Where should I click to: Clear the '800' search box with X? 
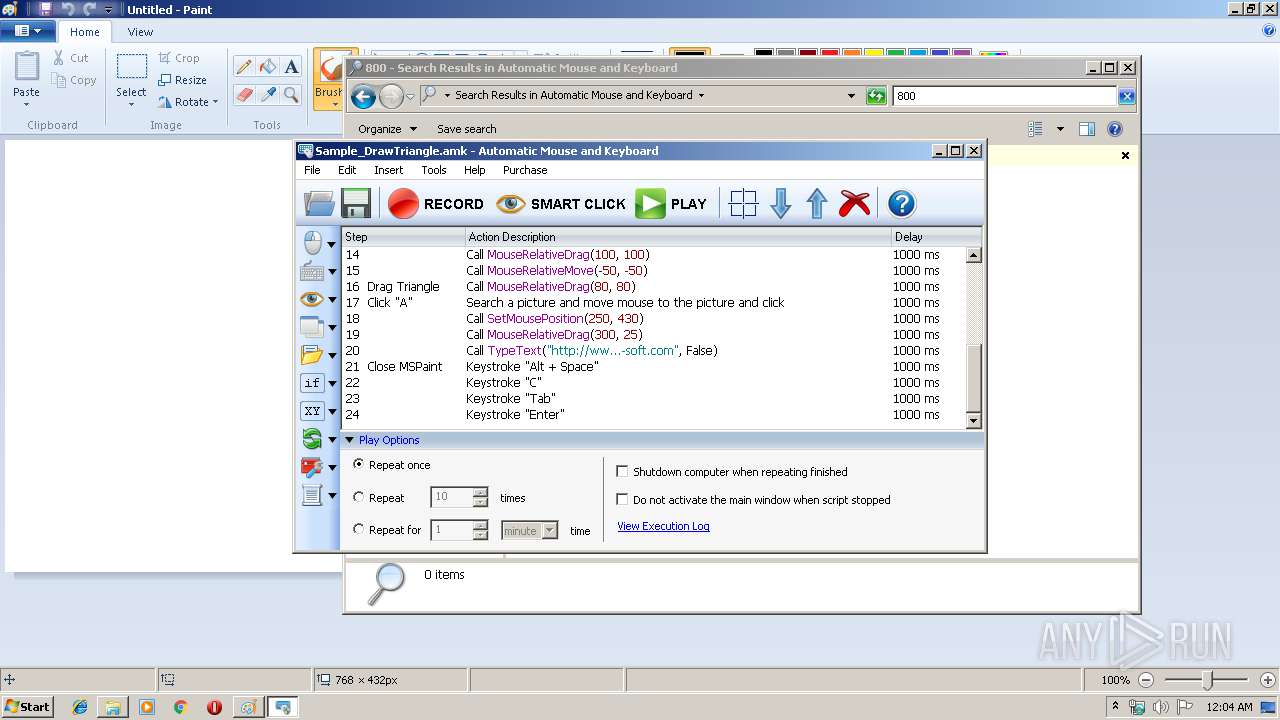point(1127,96)
